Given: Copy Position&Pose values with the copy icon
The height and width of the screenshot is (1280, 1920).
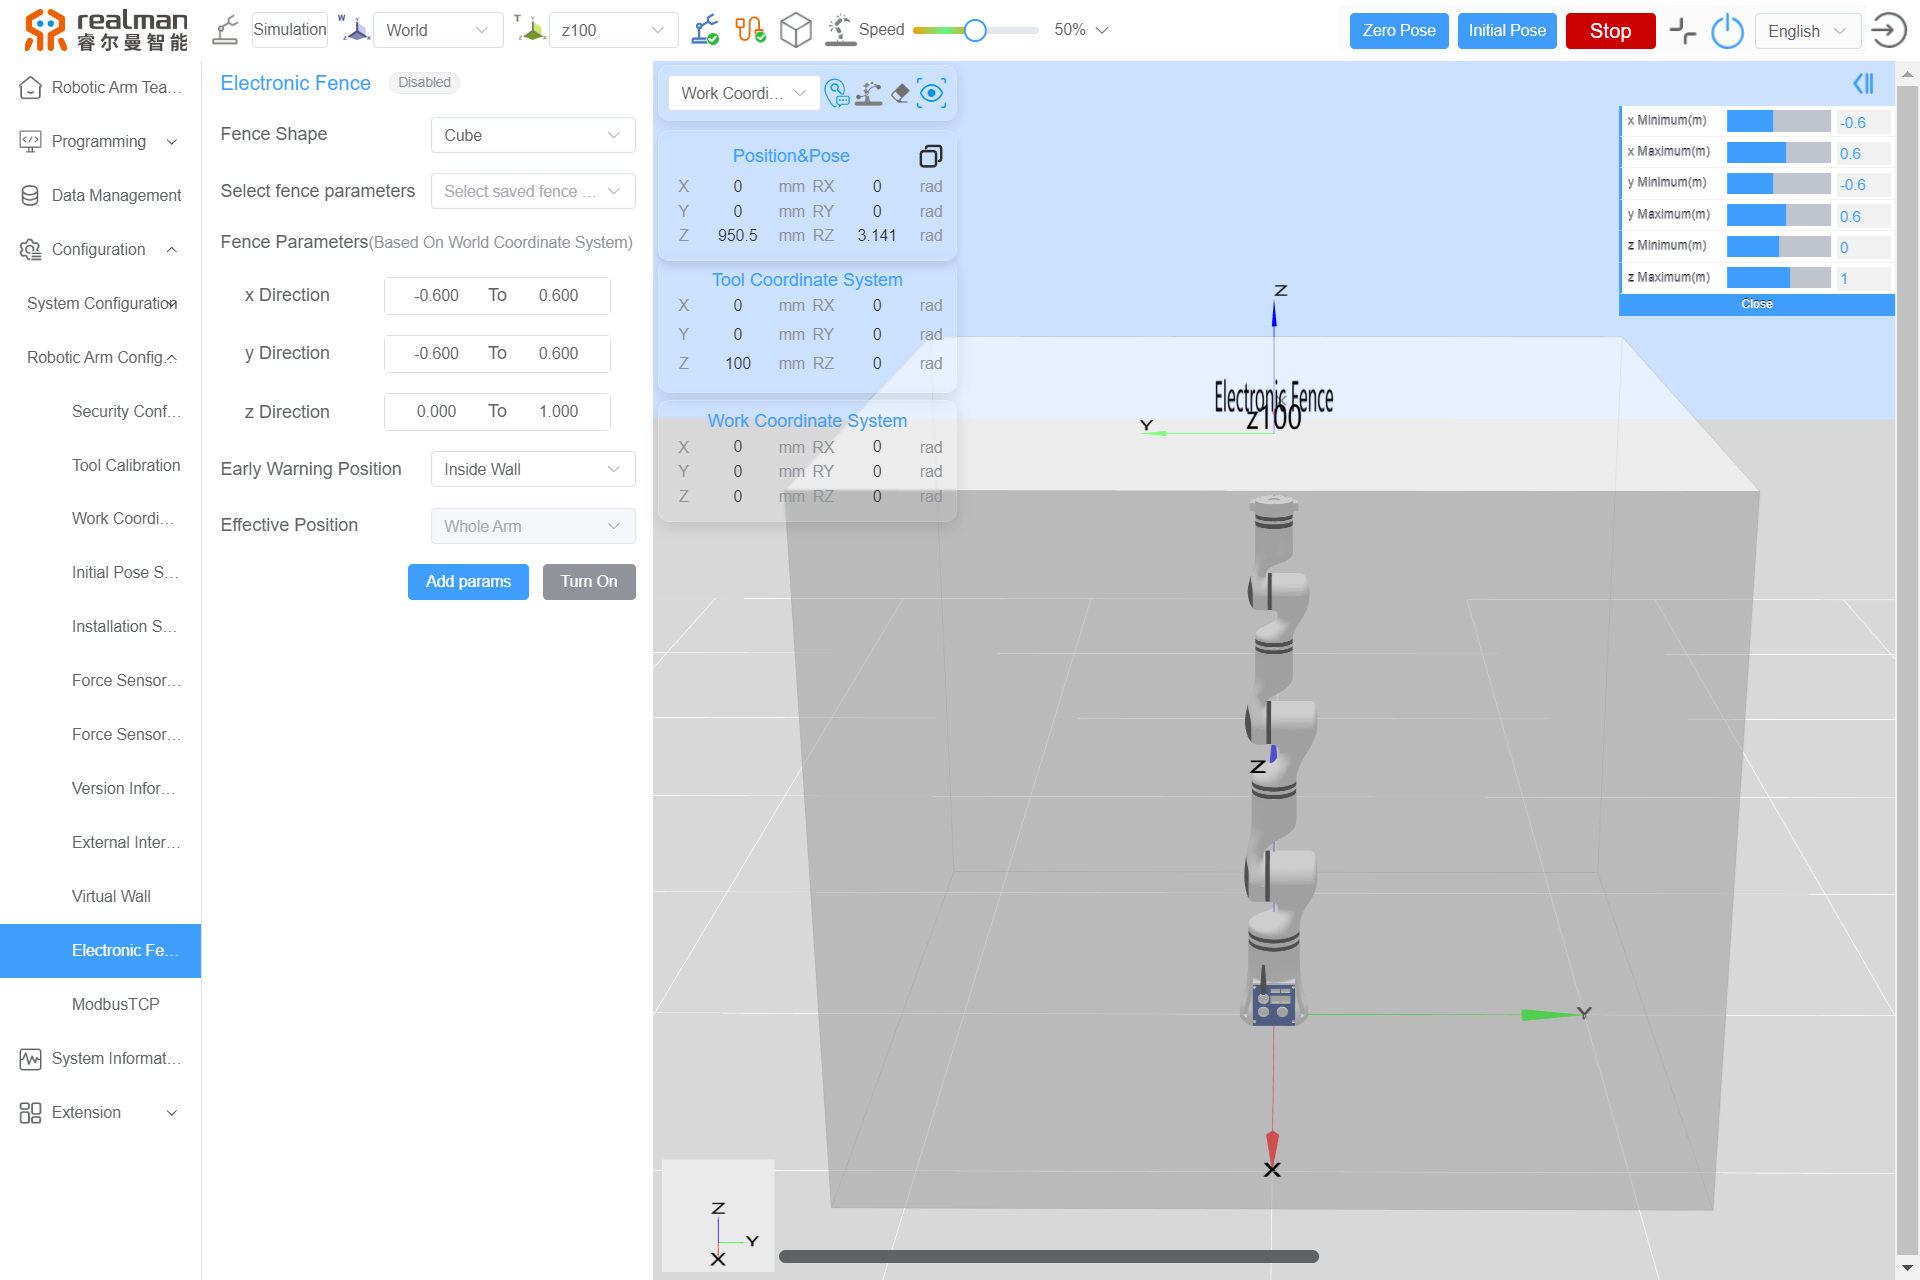Looking at the screenshot, I should pyautogui.click(x=930, y=156).
